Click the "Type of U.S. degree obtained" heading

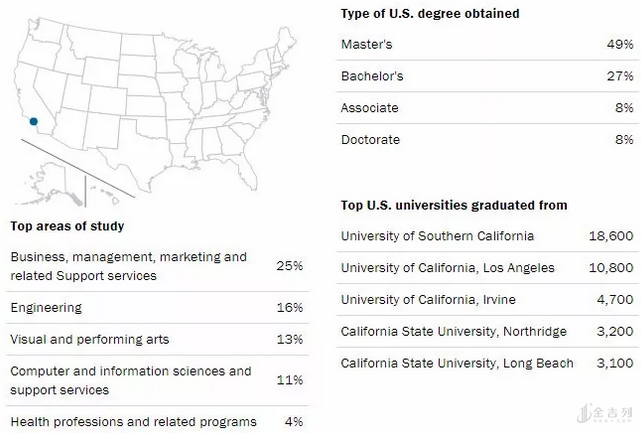(429, 13)
